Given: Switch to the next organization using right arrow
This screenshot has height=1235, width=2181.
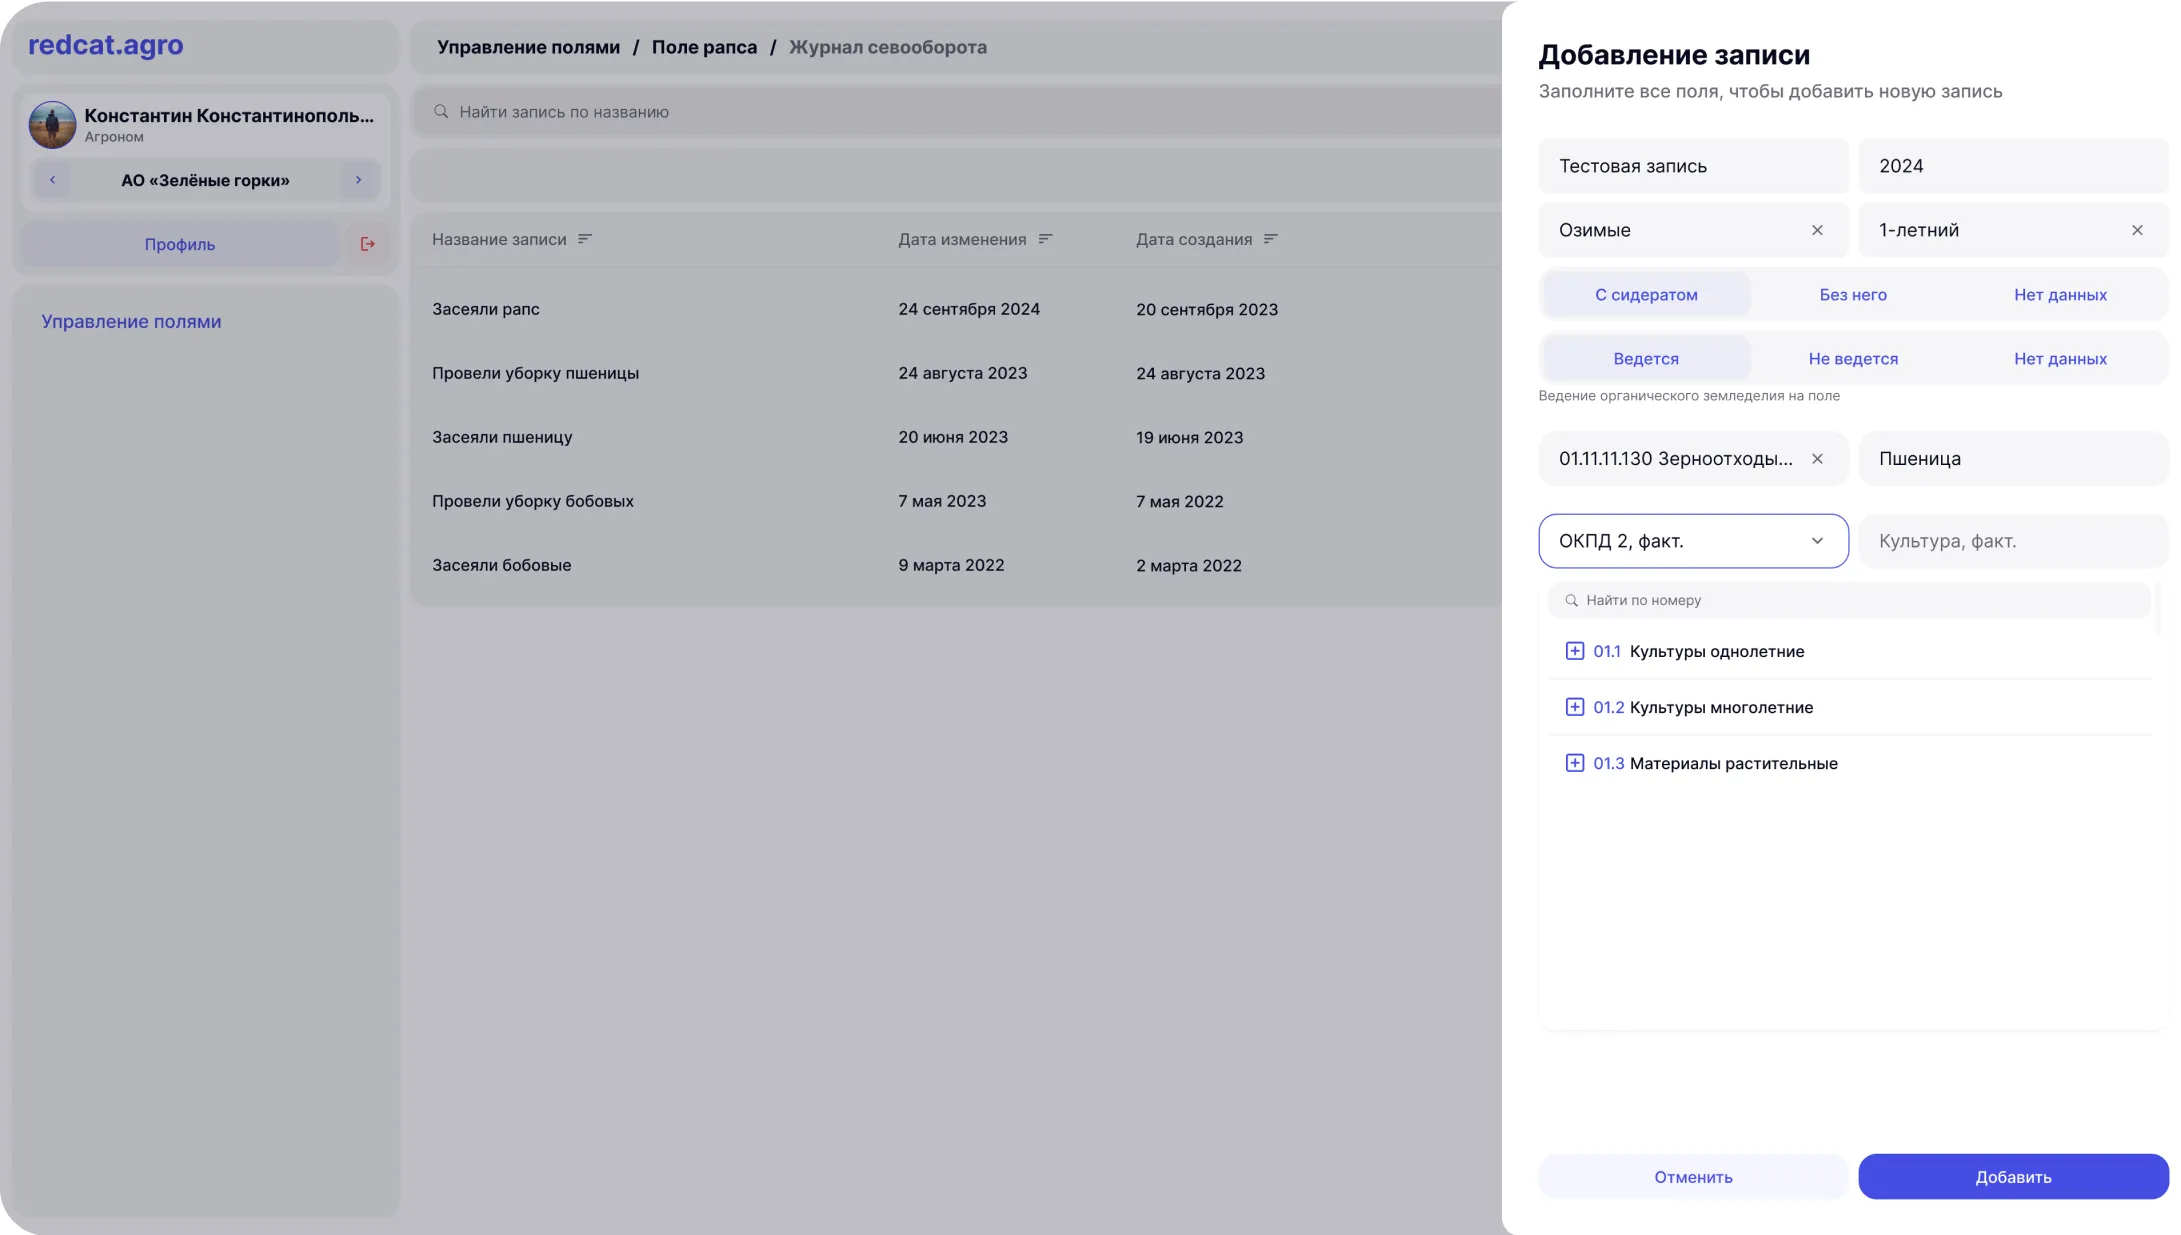Looking at the screenshot, I should point(358,180).
